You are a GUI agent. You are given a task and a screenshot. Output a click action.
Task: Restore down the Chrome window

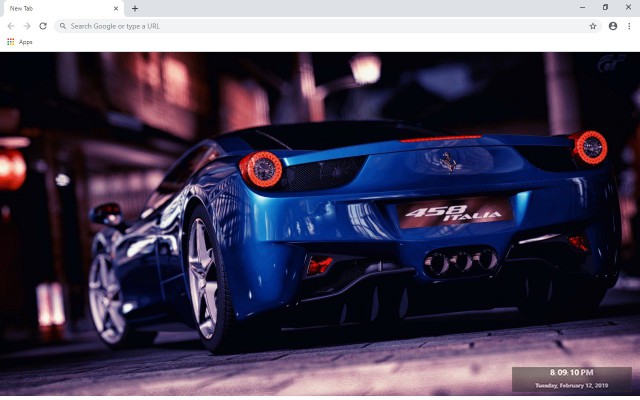click(605, 7)
